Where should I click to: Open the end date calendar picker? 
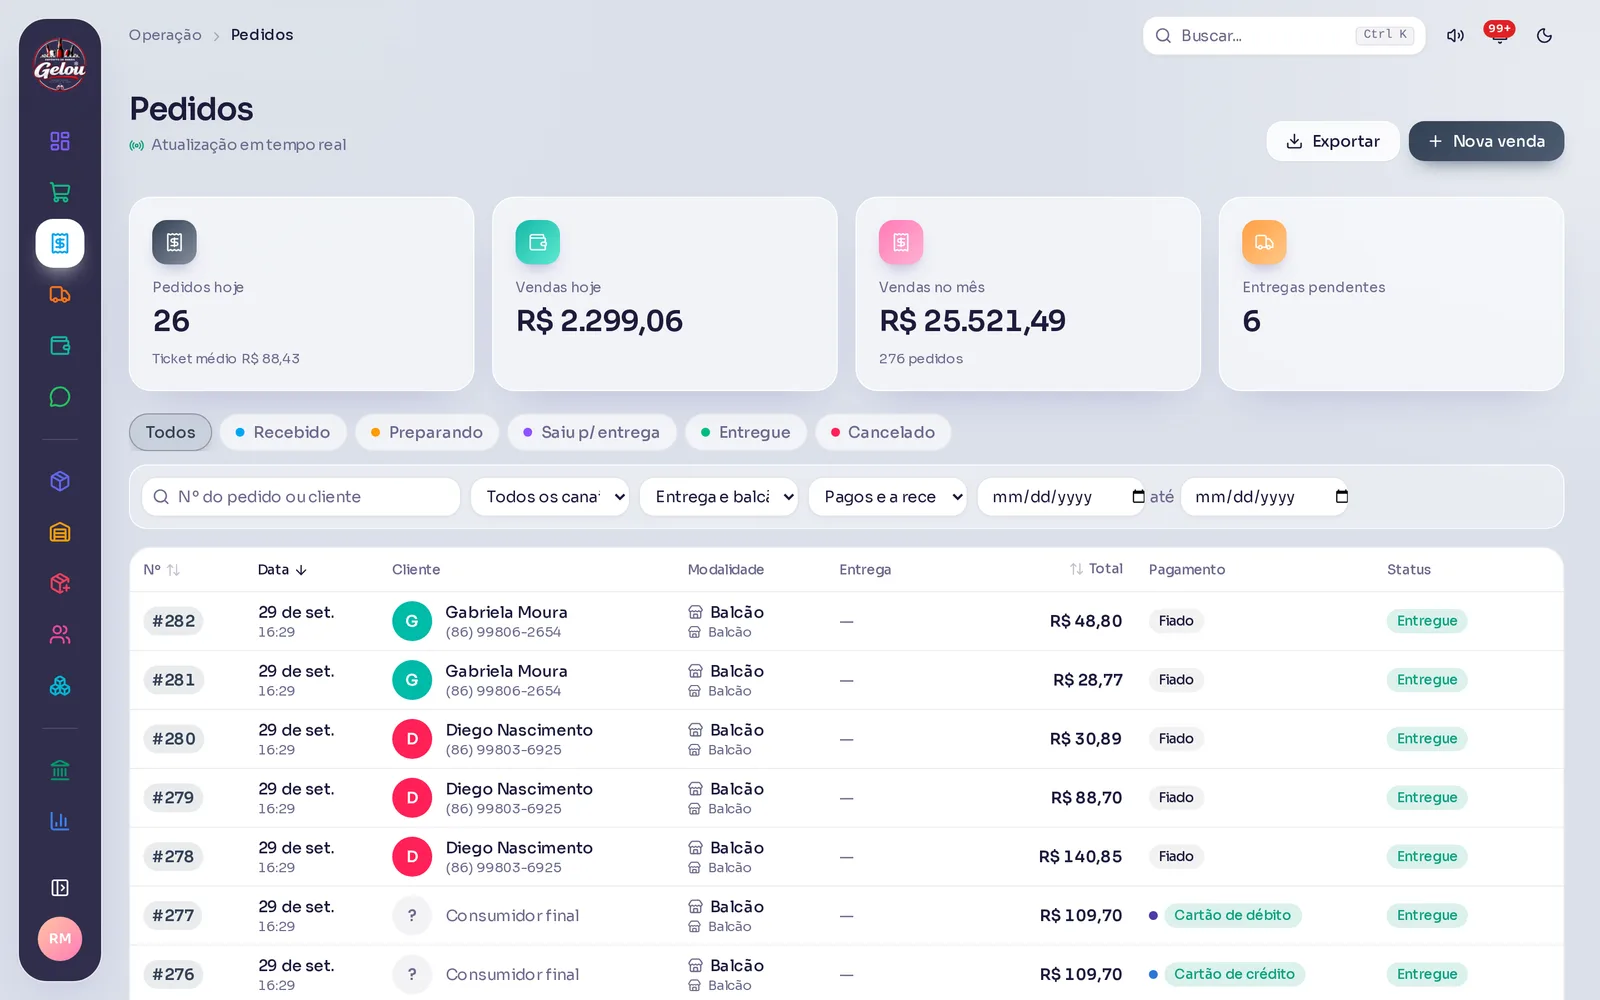1342,497
